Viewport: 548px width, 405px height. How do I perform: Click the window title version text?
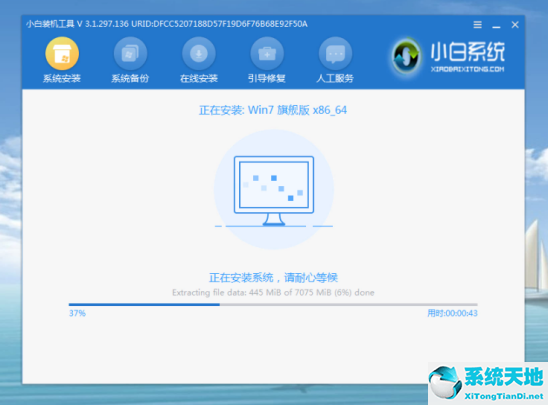click(x=167, y=24)
